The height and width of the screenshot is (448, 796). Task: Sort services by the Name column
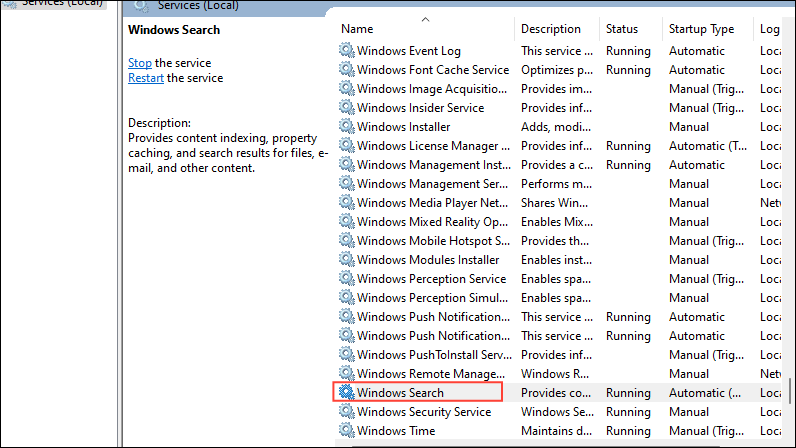[357, 29]
